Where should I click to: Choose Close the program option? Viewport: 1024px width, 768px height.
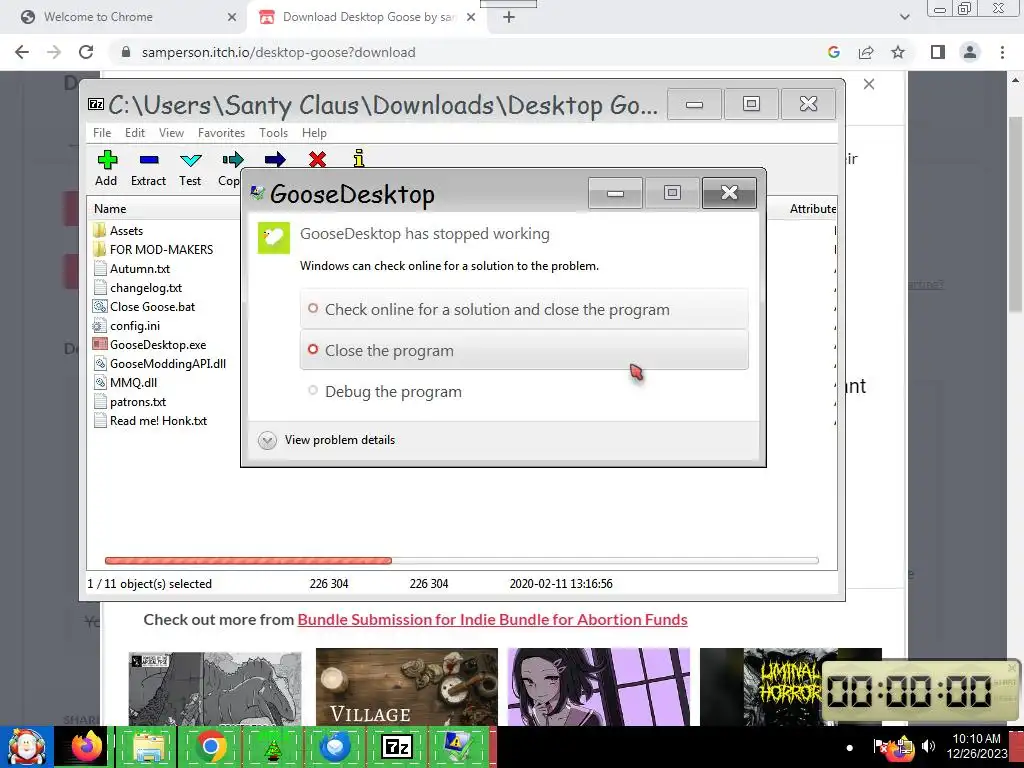pos(524,351)
